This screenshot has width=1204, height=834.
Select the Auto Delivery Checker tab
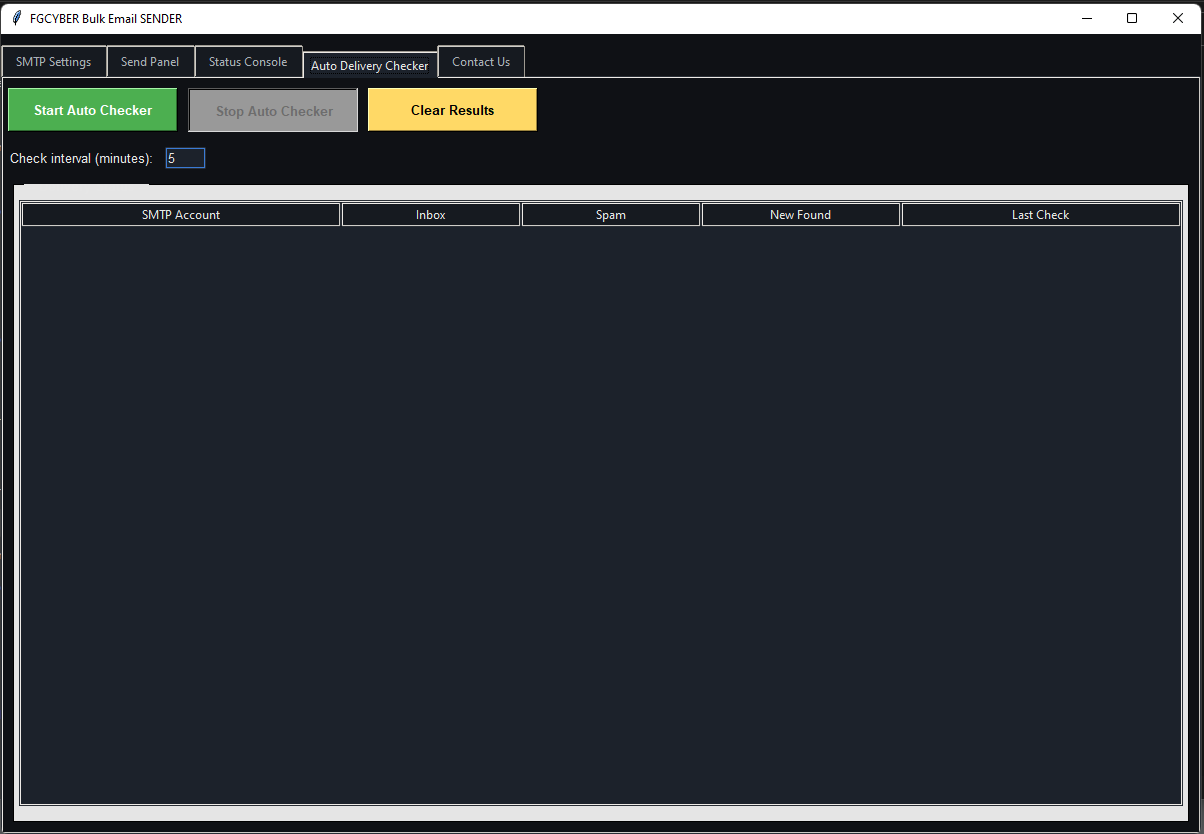pos(370,66)
